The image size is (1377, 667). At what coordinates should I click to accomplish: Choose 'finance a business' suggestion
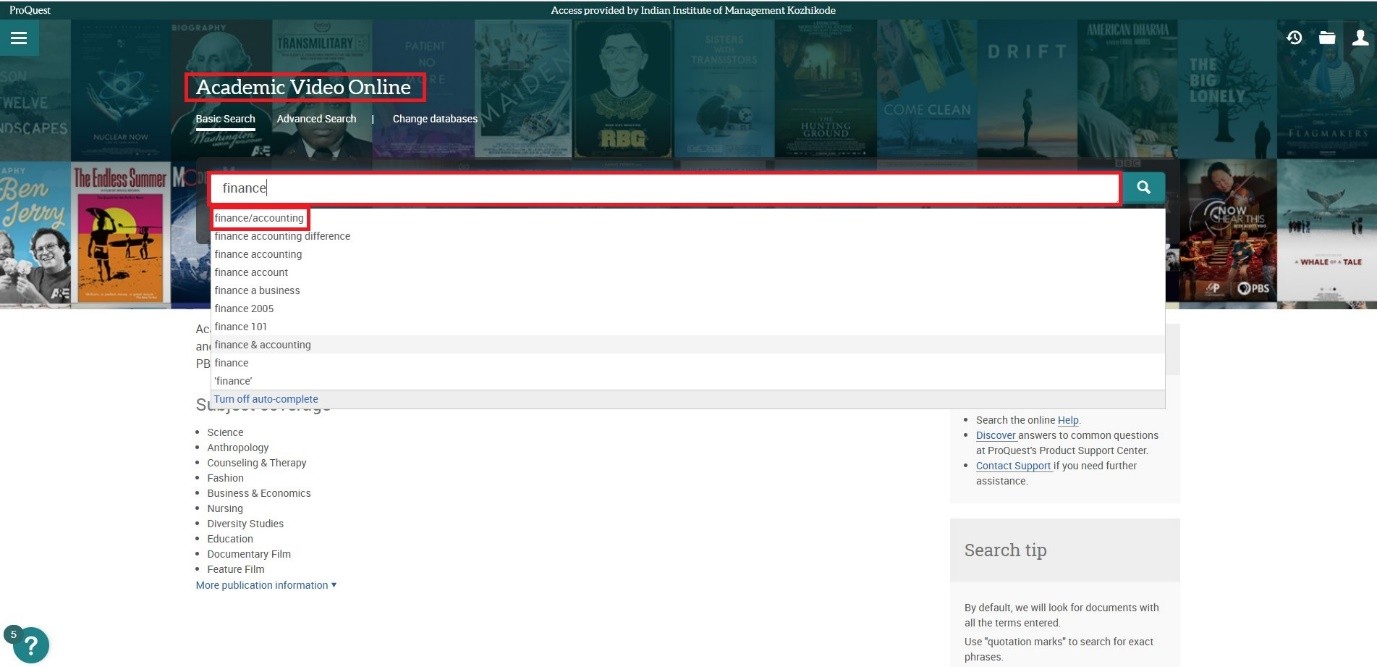[257, 290]
